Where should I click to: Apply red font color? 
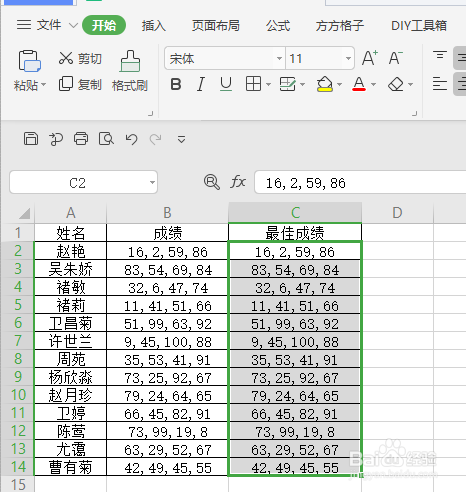359,84
